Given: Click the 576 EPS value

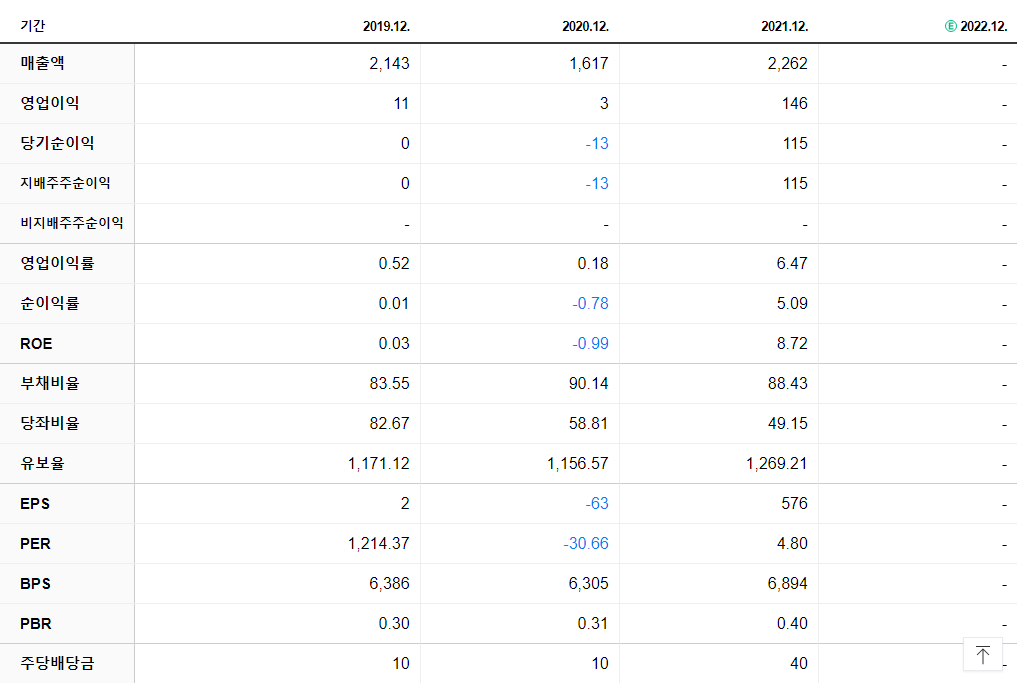Looking at the screenshot, I should point(795,504).
